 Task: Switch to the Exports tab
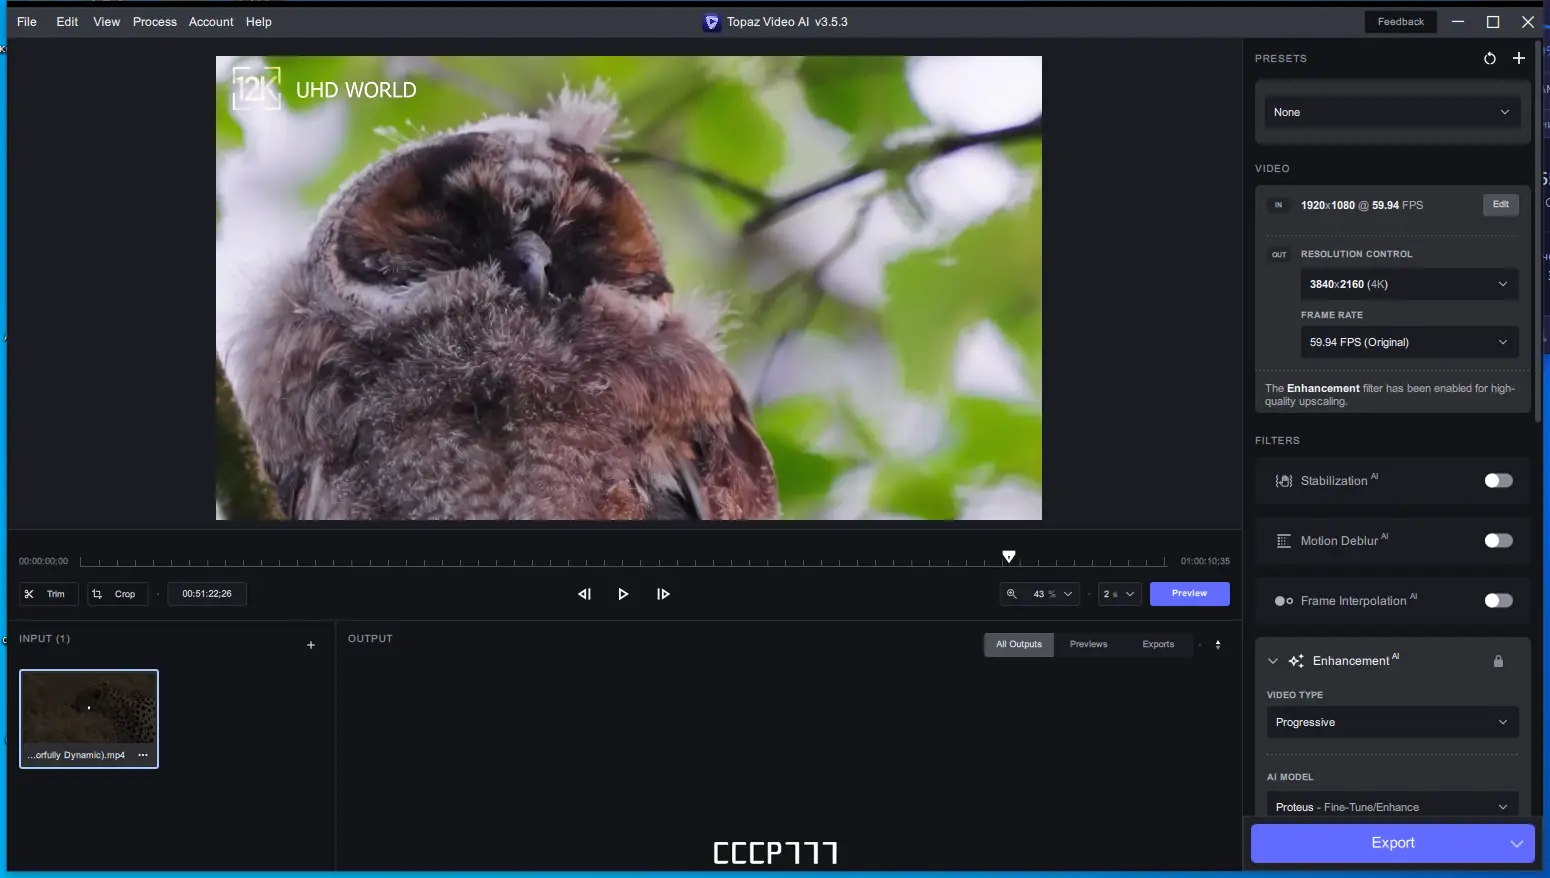pos(1158,645)
